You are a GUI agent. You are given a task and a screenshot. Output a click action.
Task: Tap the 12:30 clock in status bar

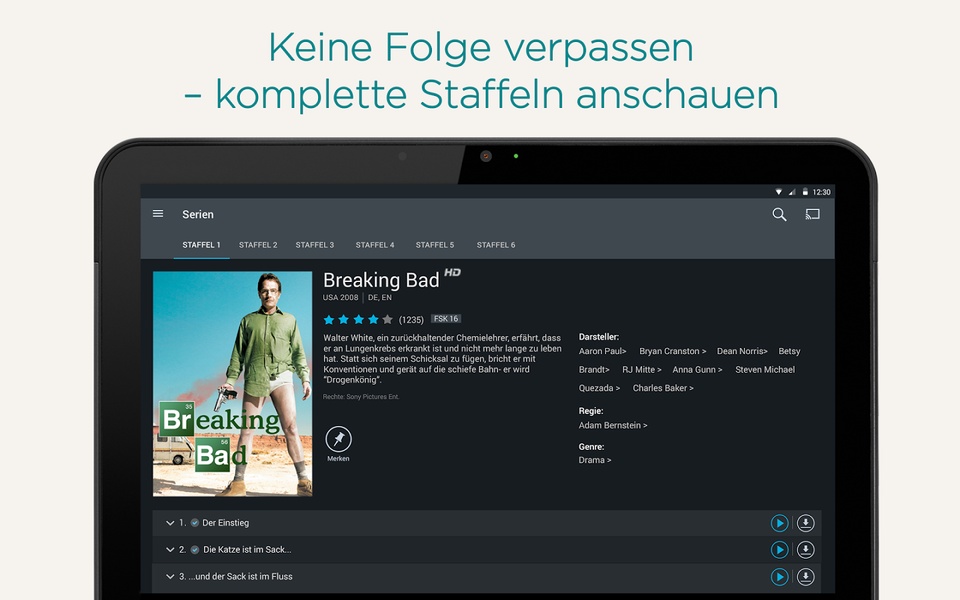[822, 192]
